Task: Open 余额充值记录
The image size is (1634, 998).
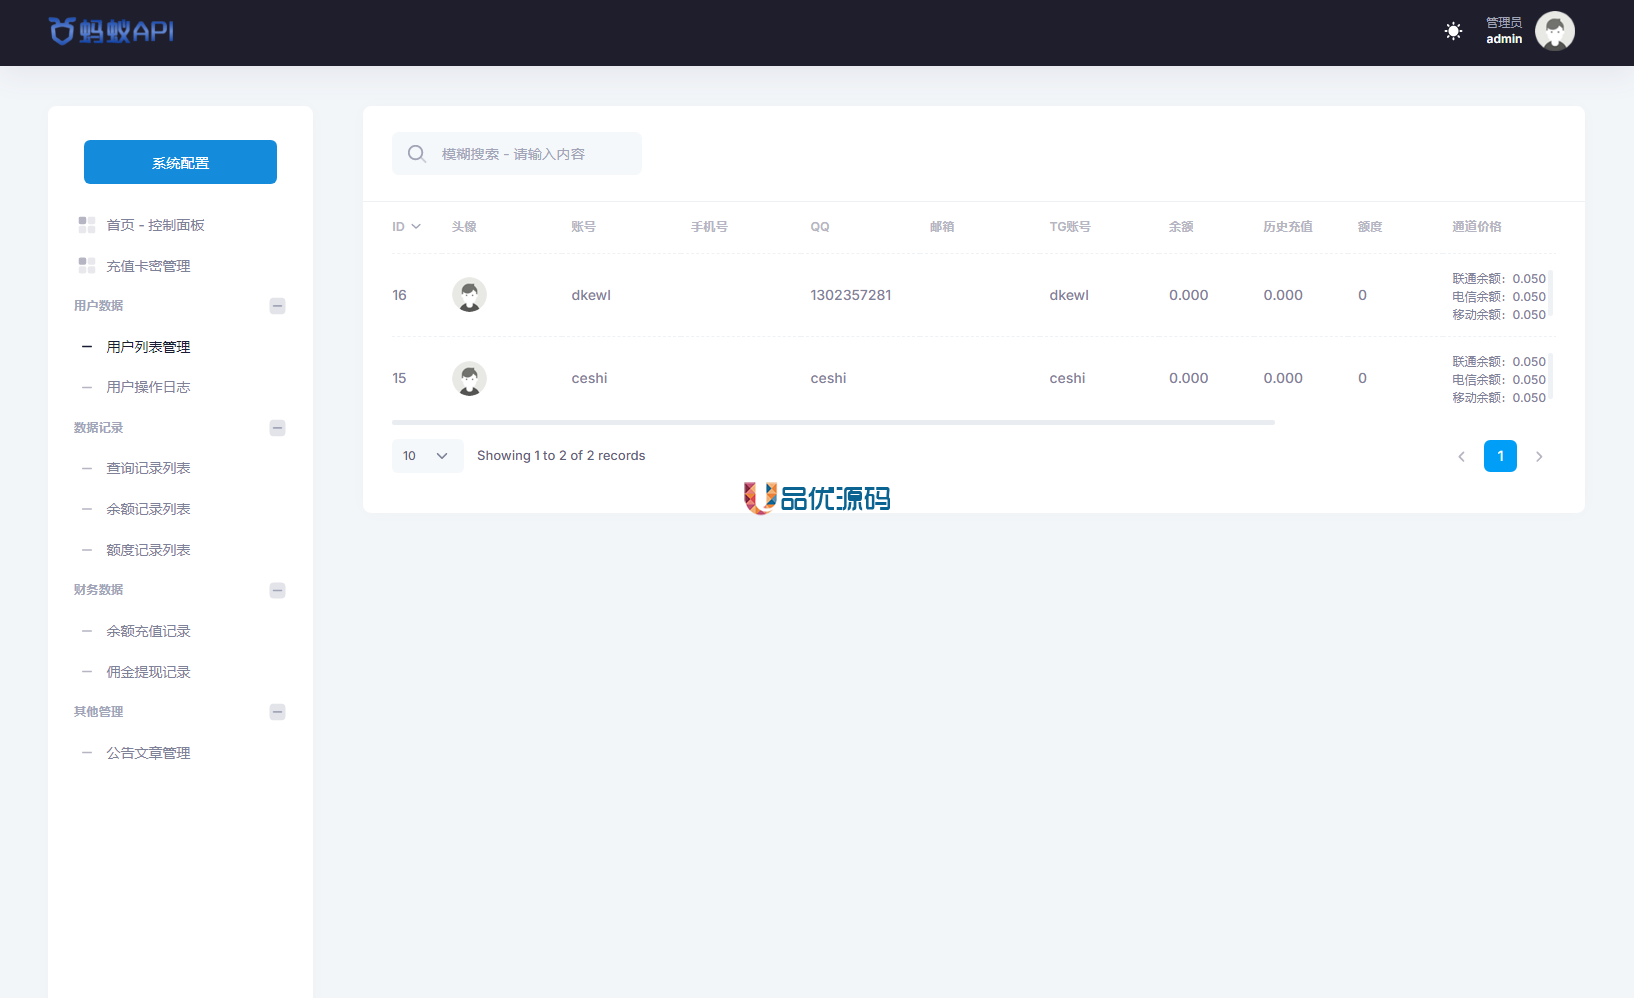Action: point(148,631)
